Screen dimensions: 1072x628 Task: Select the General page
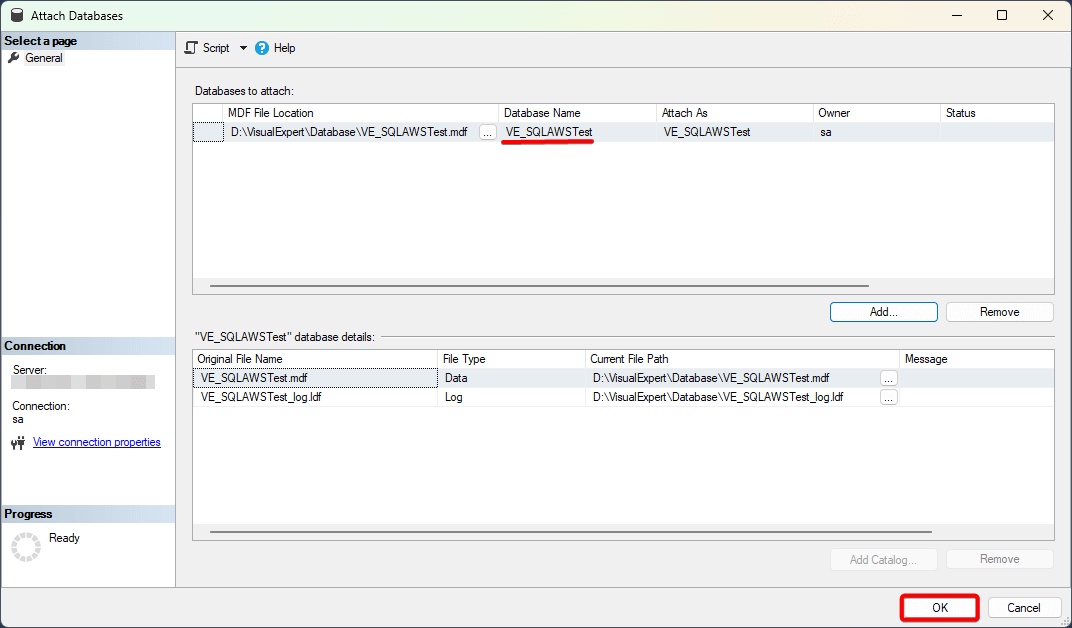[x=44, y=58]
